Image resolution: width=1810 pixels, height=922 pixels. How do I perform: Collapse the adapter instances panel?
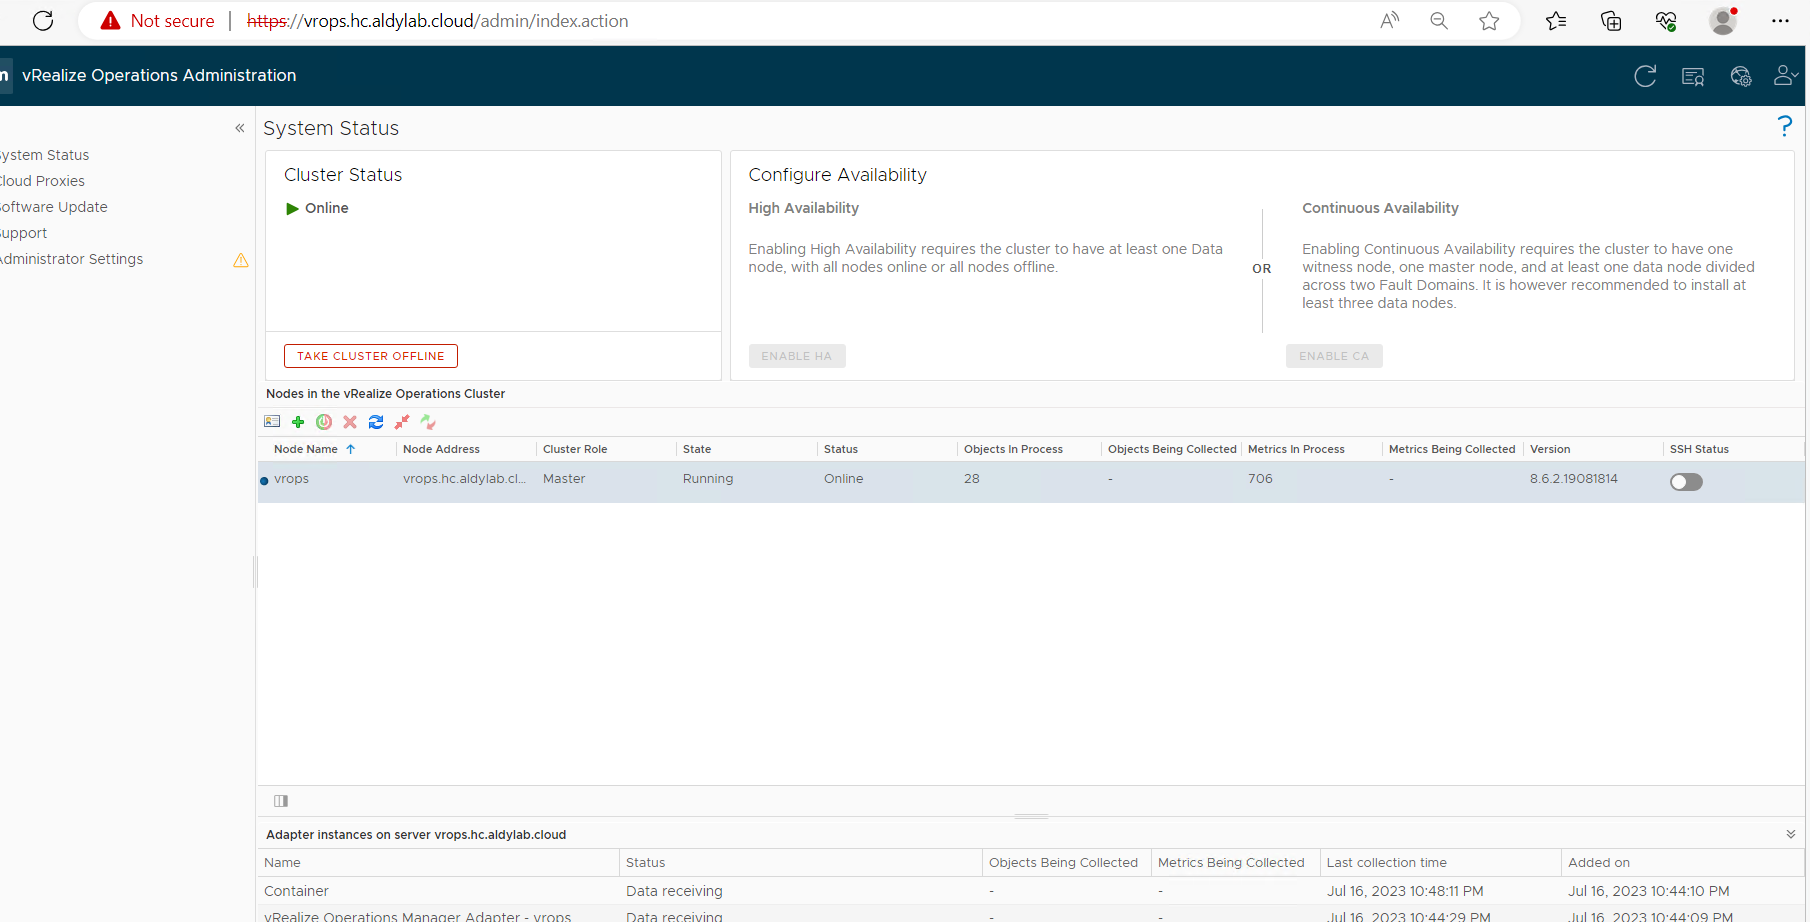1790,834
